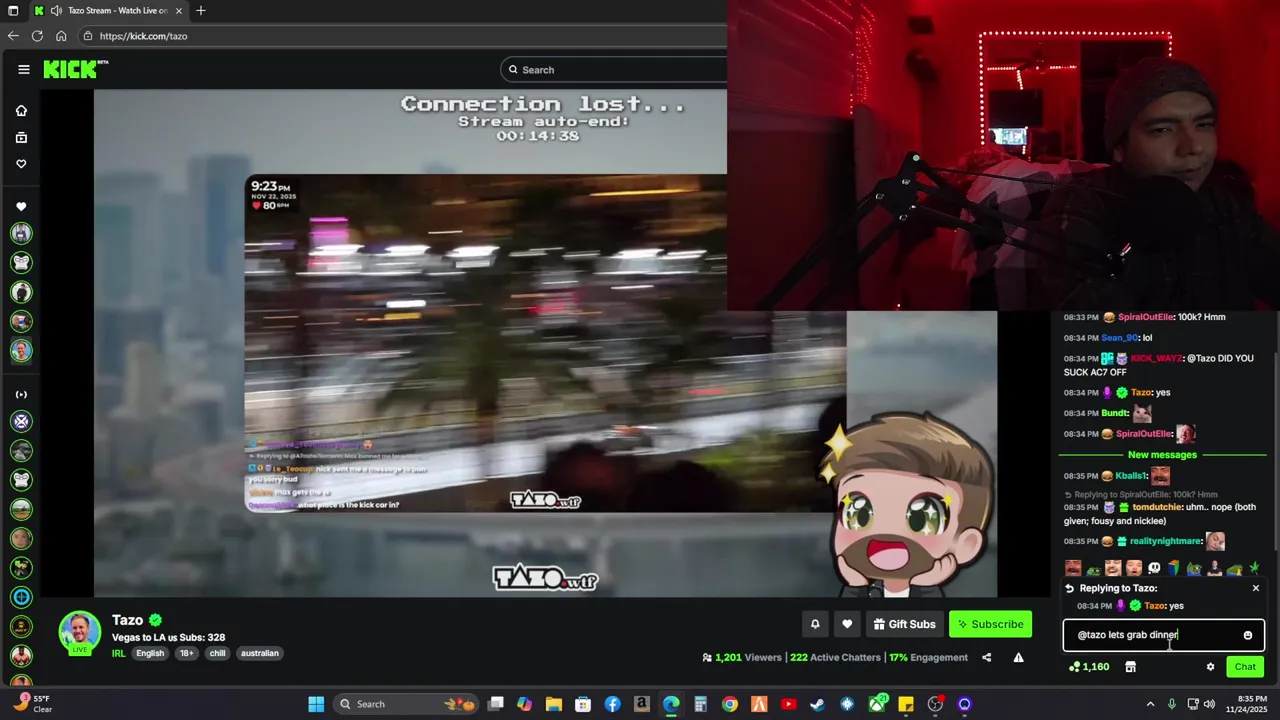Go to Home in Kick sidebar
Viewport: 1280px width, 720px height.
tap(21, 111)
